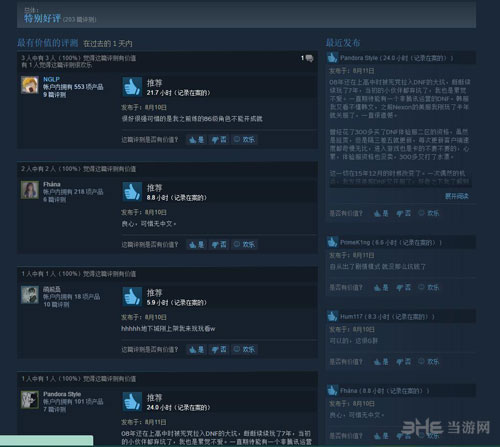The width and height of the screenshot is (500, 447).
Task: Mark Fhána's 8.8 hour review as 欢乐
Action: [x=244, y=244]
